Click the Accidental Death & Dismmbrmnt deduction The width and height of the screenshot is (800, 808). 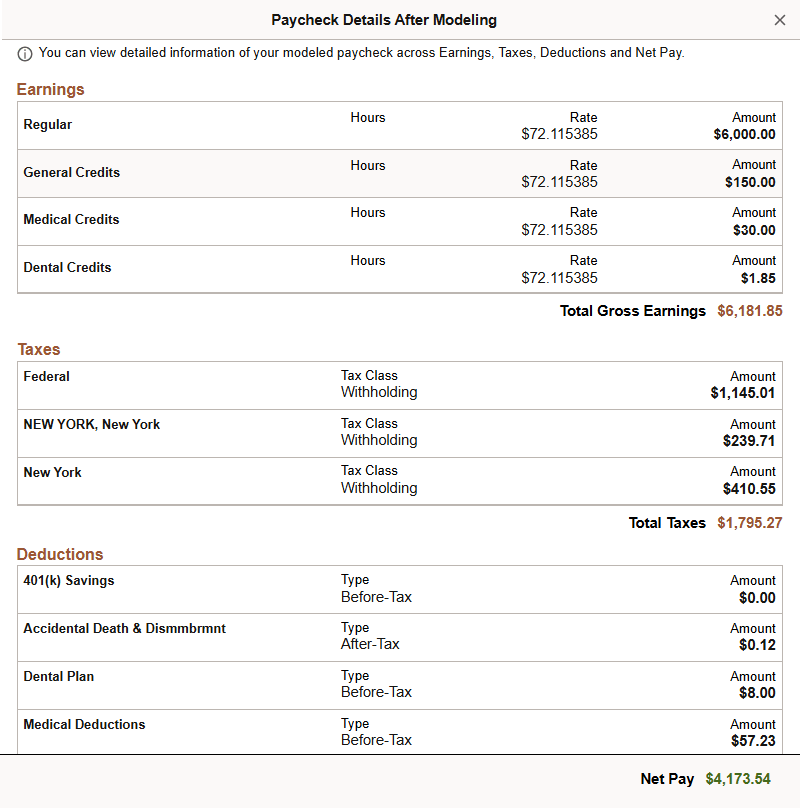click(x=400, y=636)
